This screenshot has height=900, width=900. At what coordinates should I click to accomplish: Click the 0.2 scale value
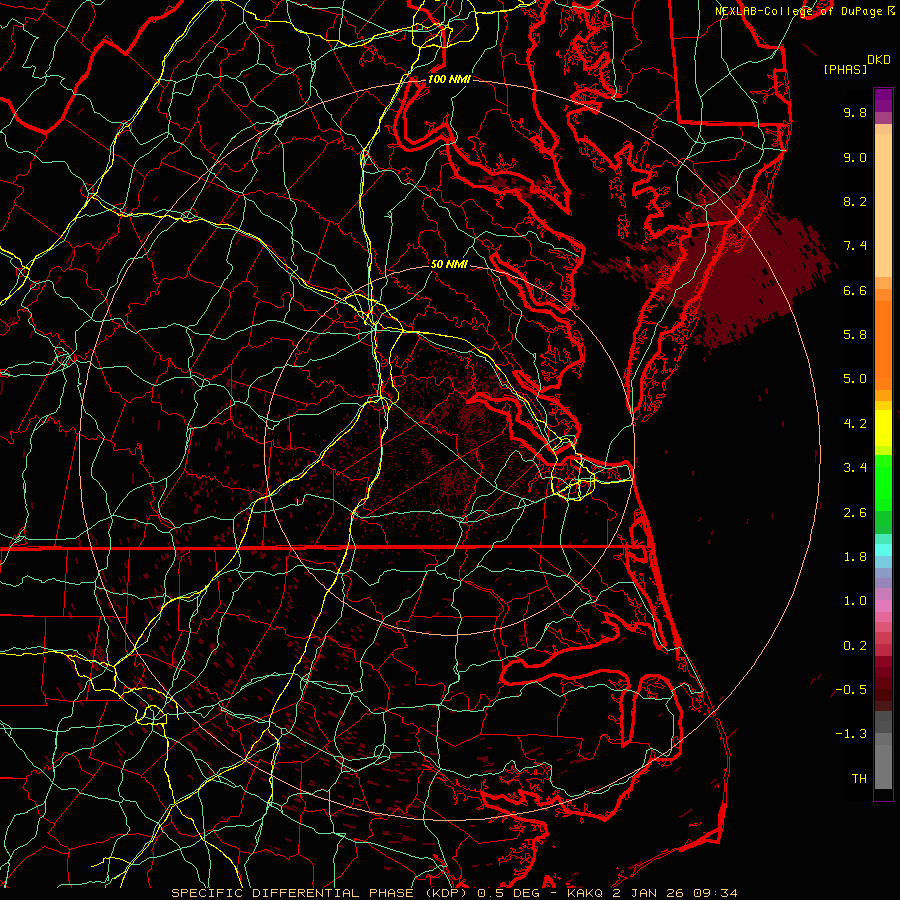coord(855,646)
